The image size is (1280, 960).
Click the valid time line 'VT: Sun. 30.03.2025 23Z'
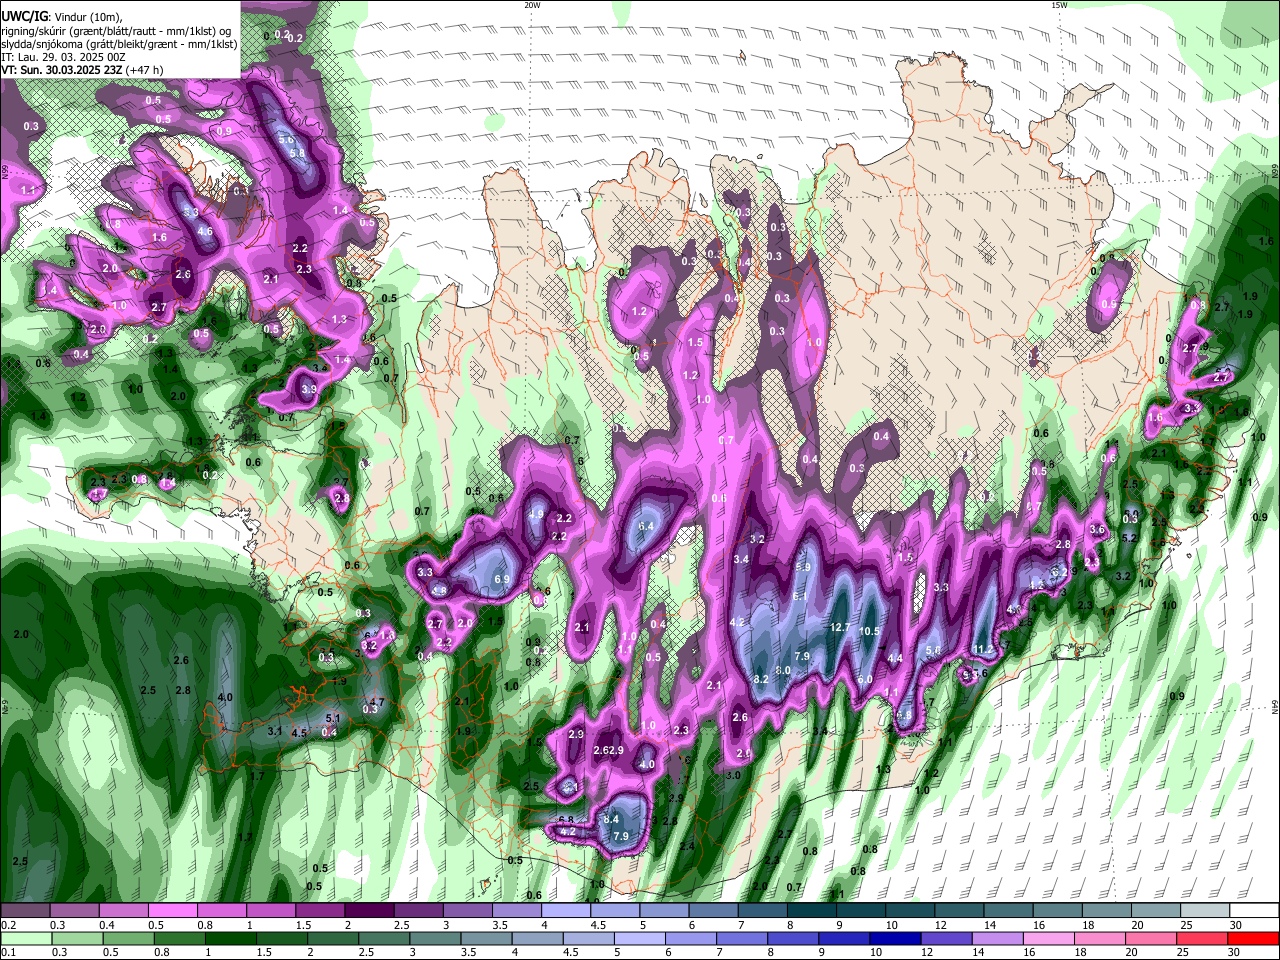coord(62,70)
